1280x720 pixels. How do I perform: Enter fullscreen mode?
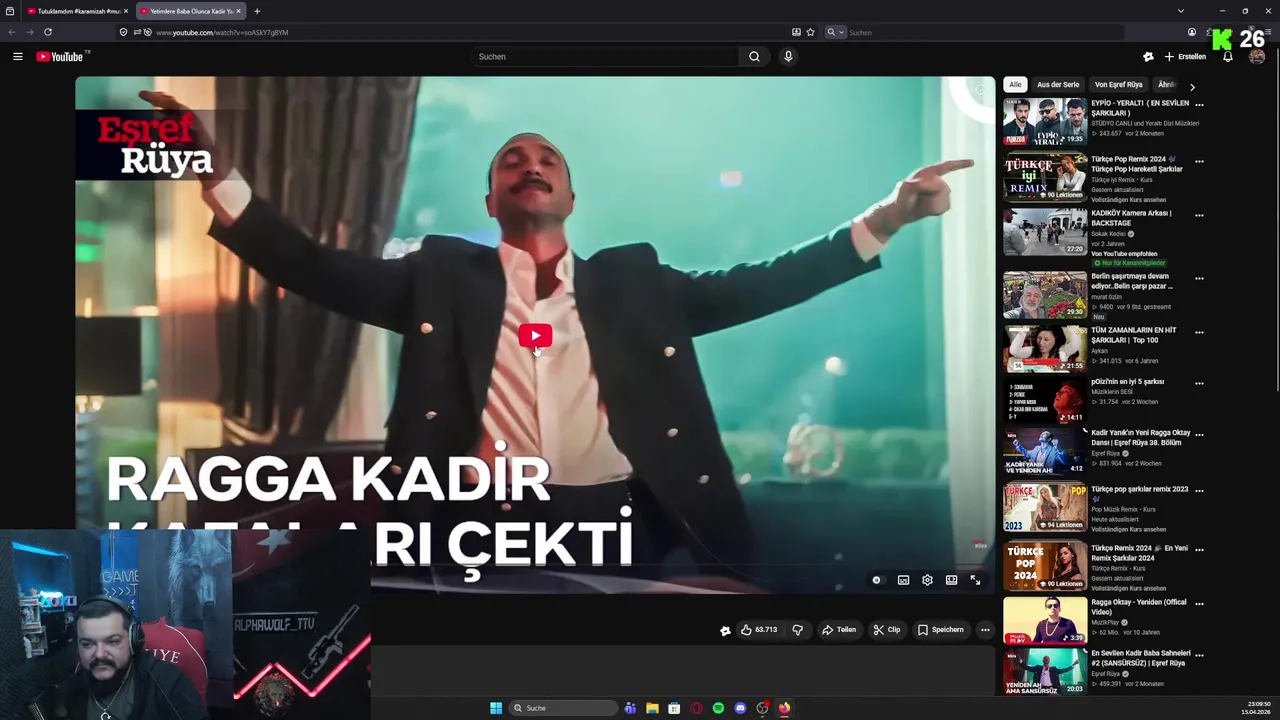[x=975, y=580]
